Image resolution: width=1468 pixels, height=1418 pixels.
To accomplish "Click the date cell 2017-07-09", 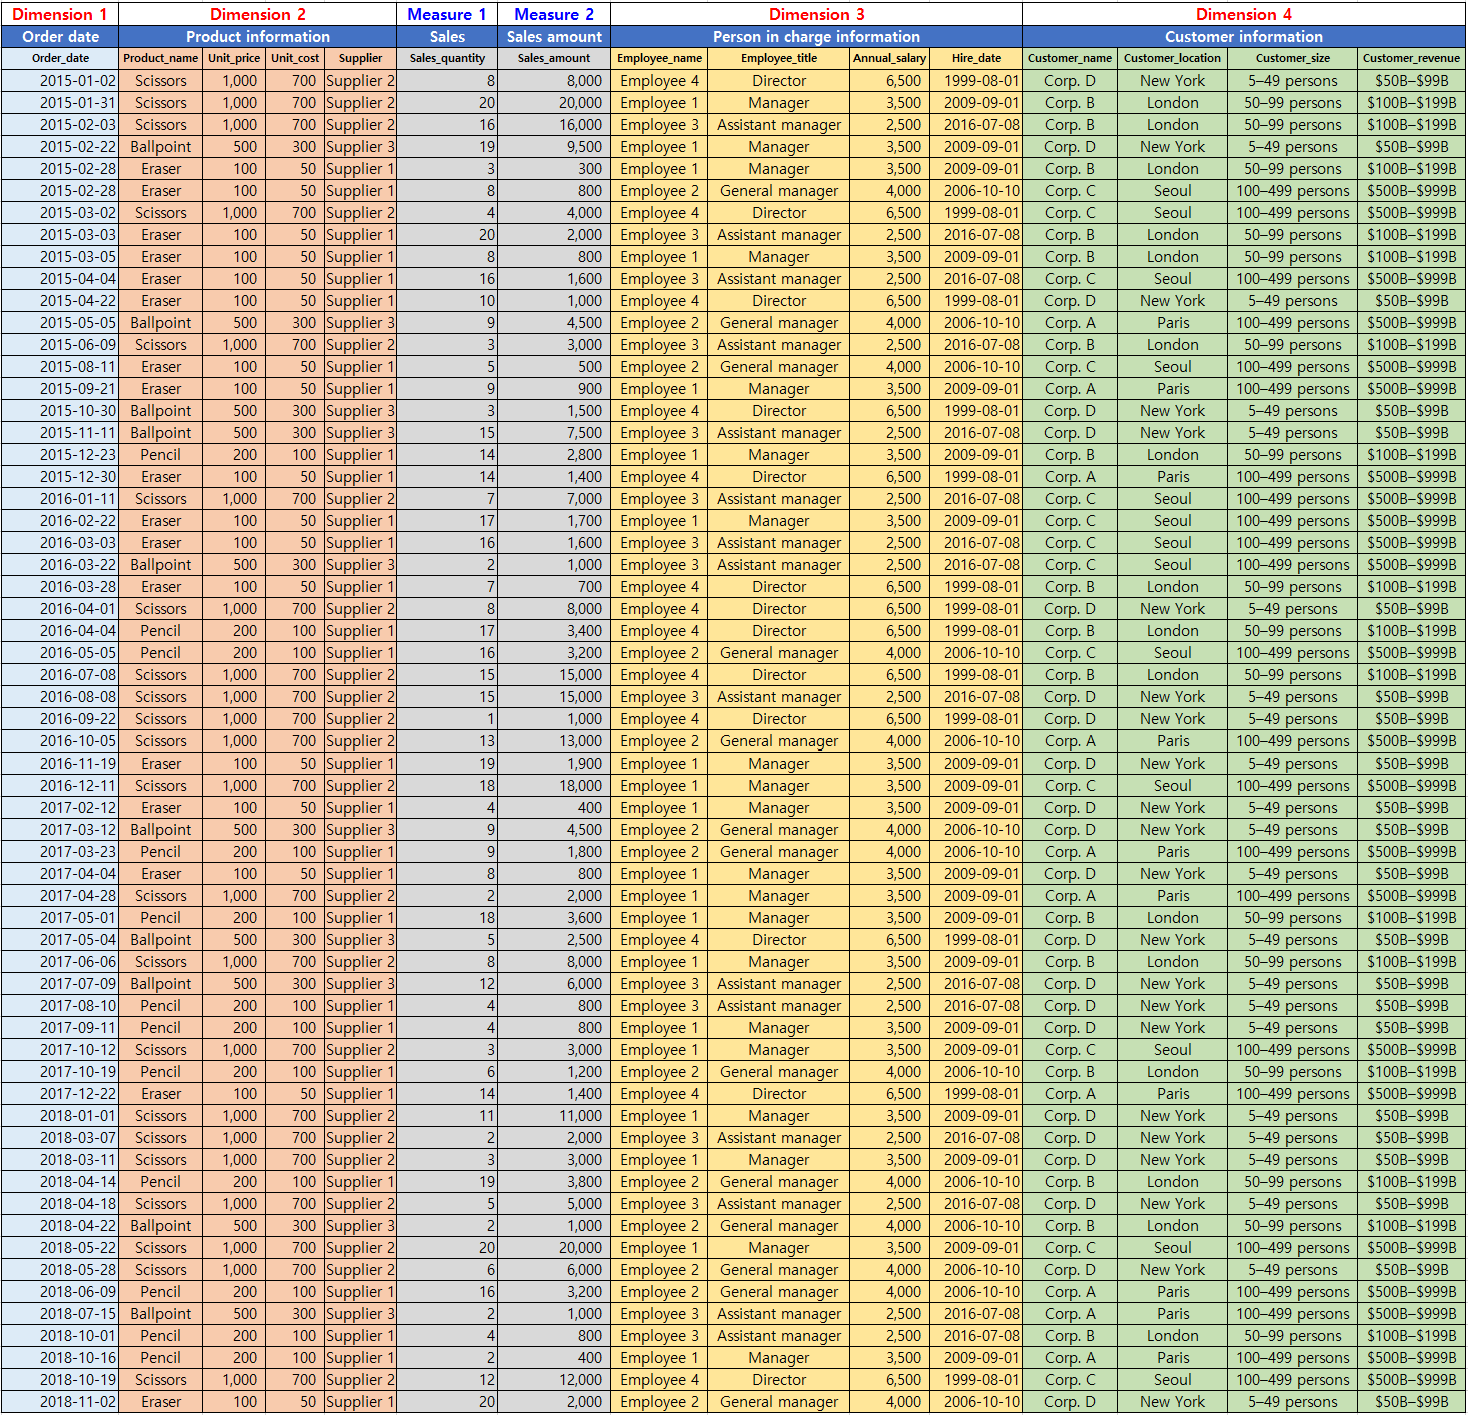I will (60, 984).
